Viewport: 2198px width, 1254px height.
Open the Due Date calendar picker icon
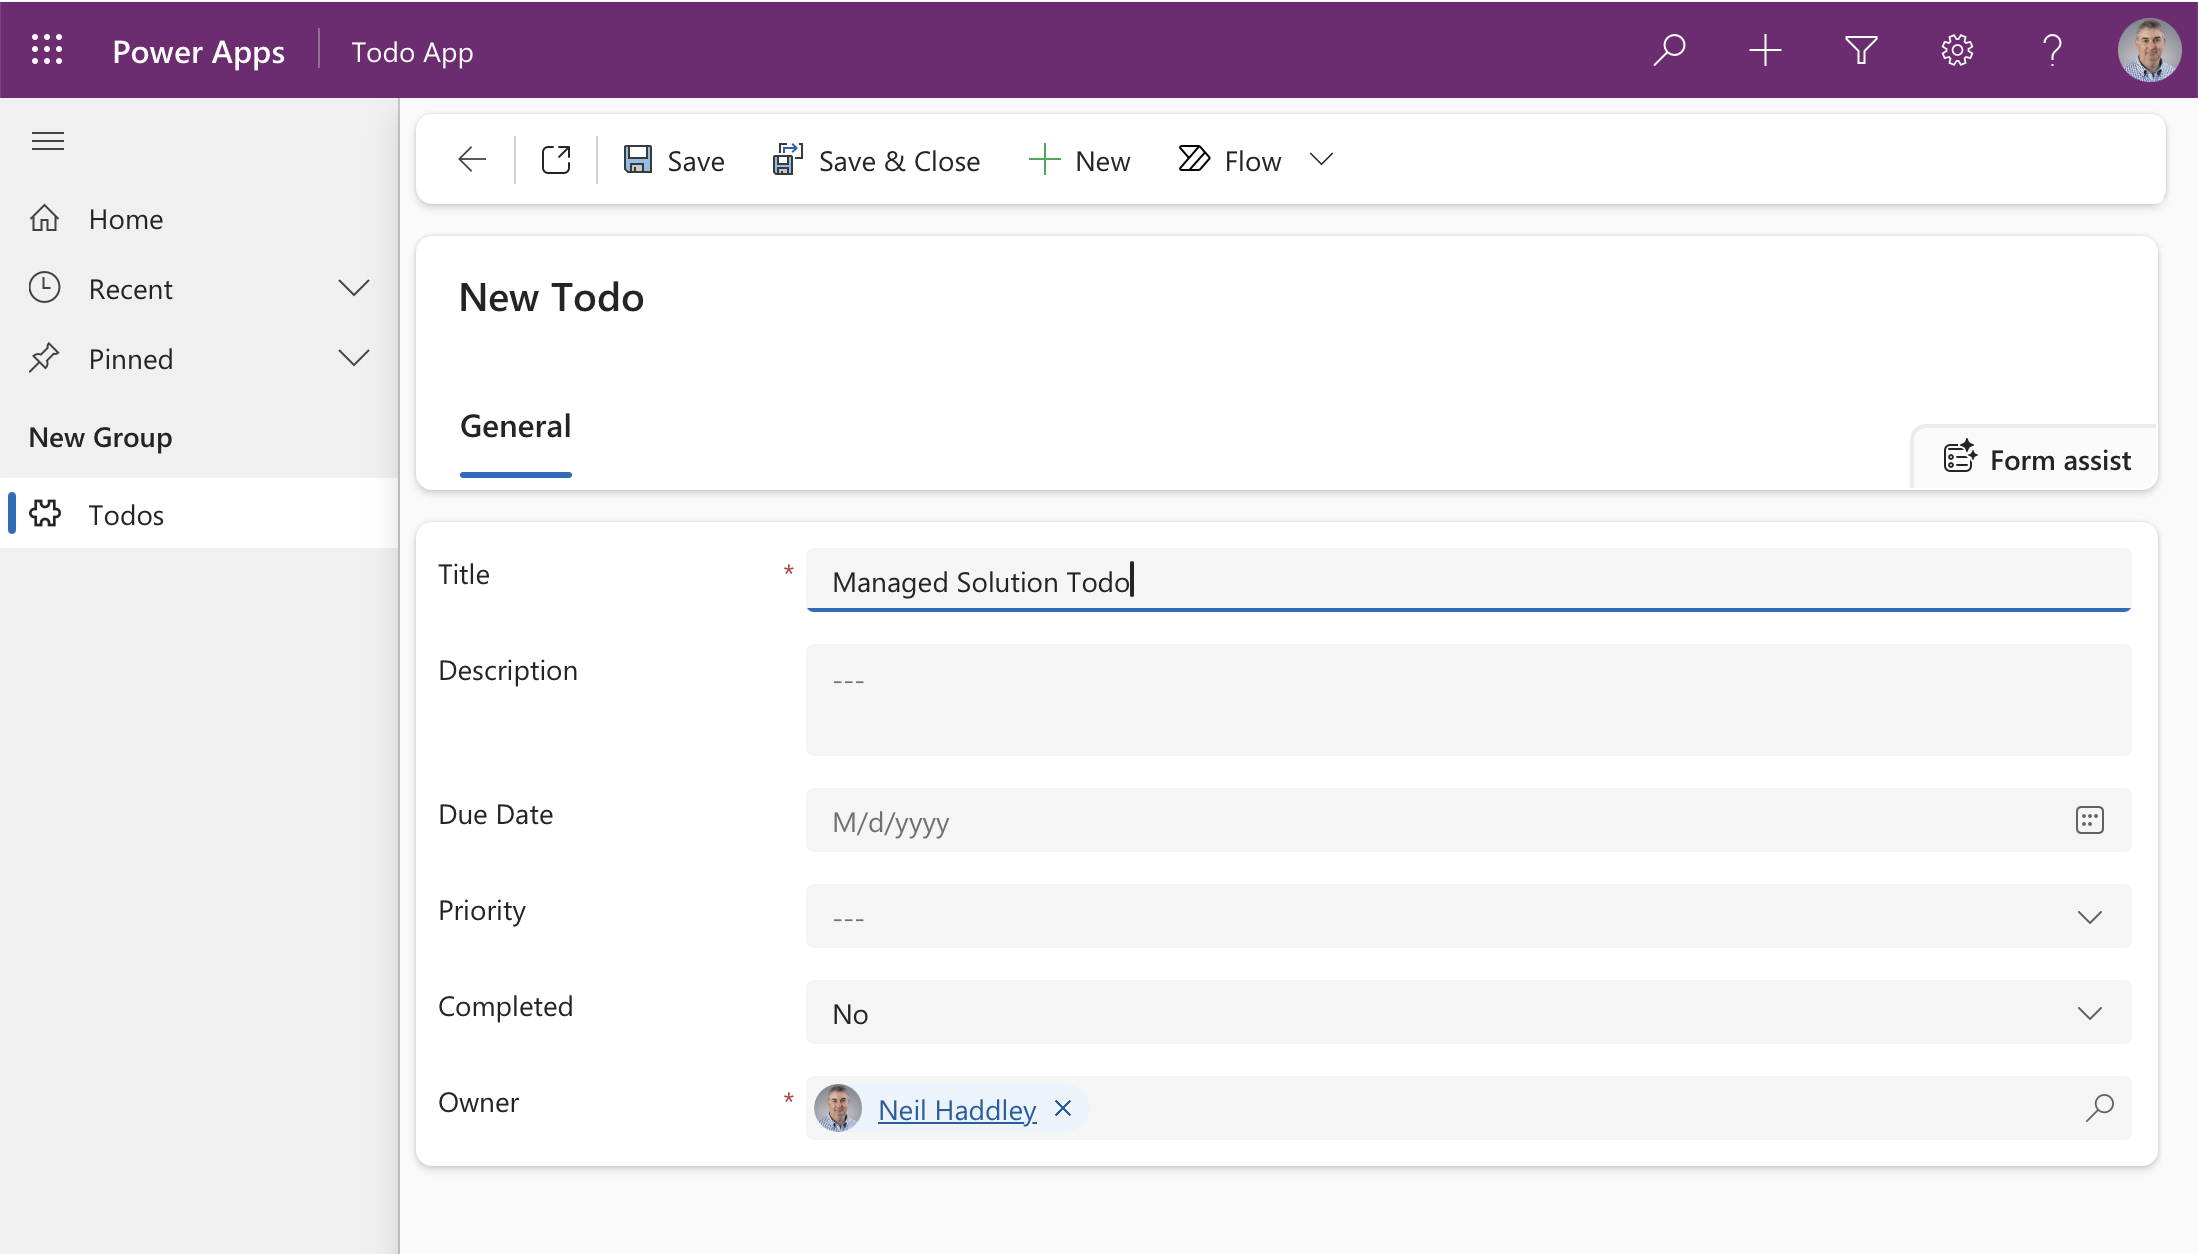pyautogui.click(x=2089, y=821)
